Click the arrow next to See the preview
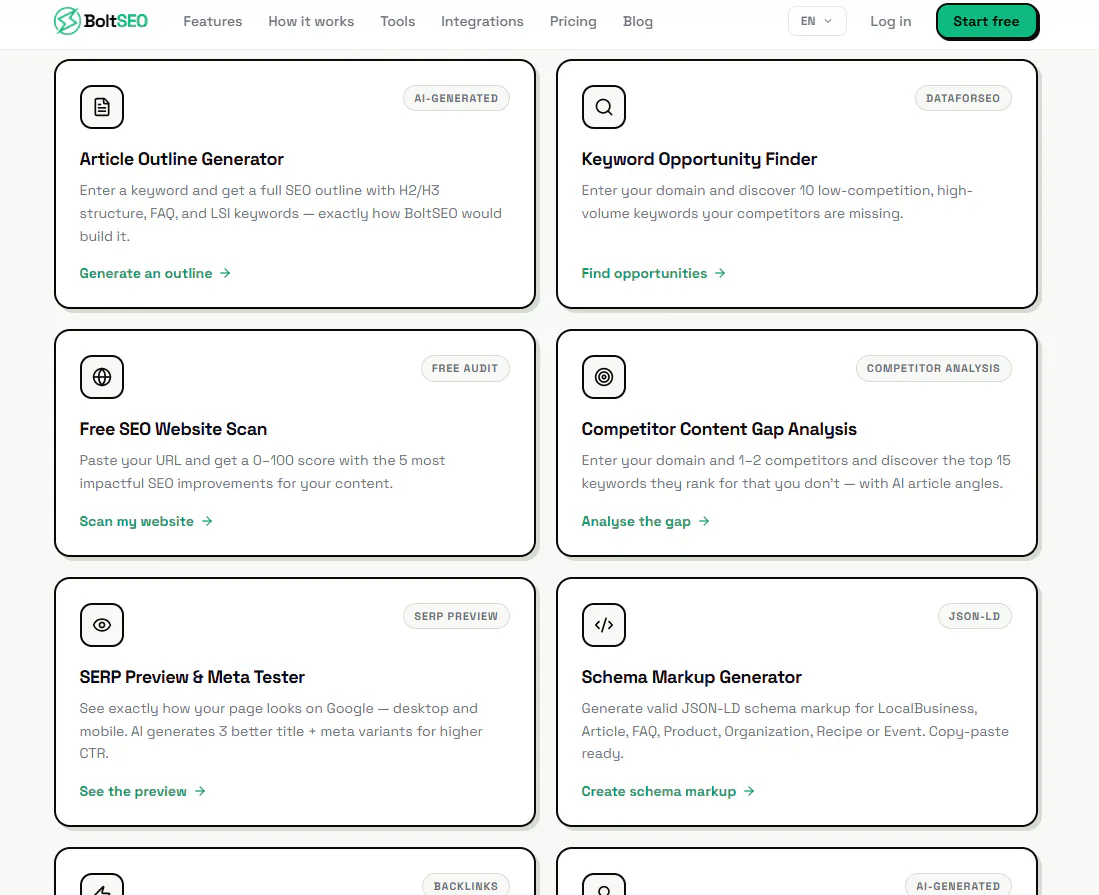1099x895 pixels. (200, 791)
